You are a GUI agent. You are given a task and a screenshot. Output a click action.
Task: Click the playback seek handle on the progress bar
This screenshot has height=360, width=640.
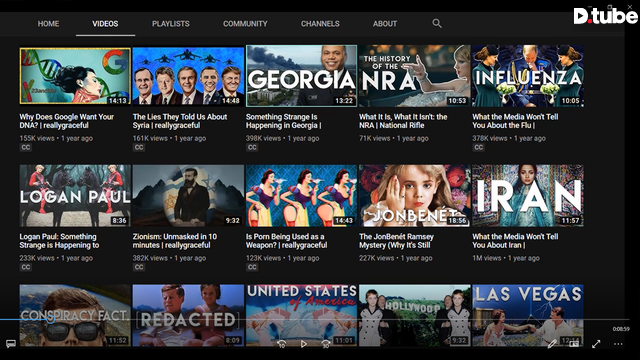tap(50, 320)
